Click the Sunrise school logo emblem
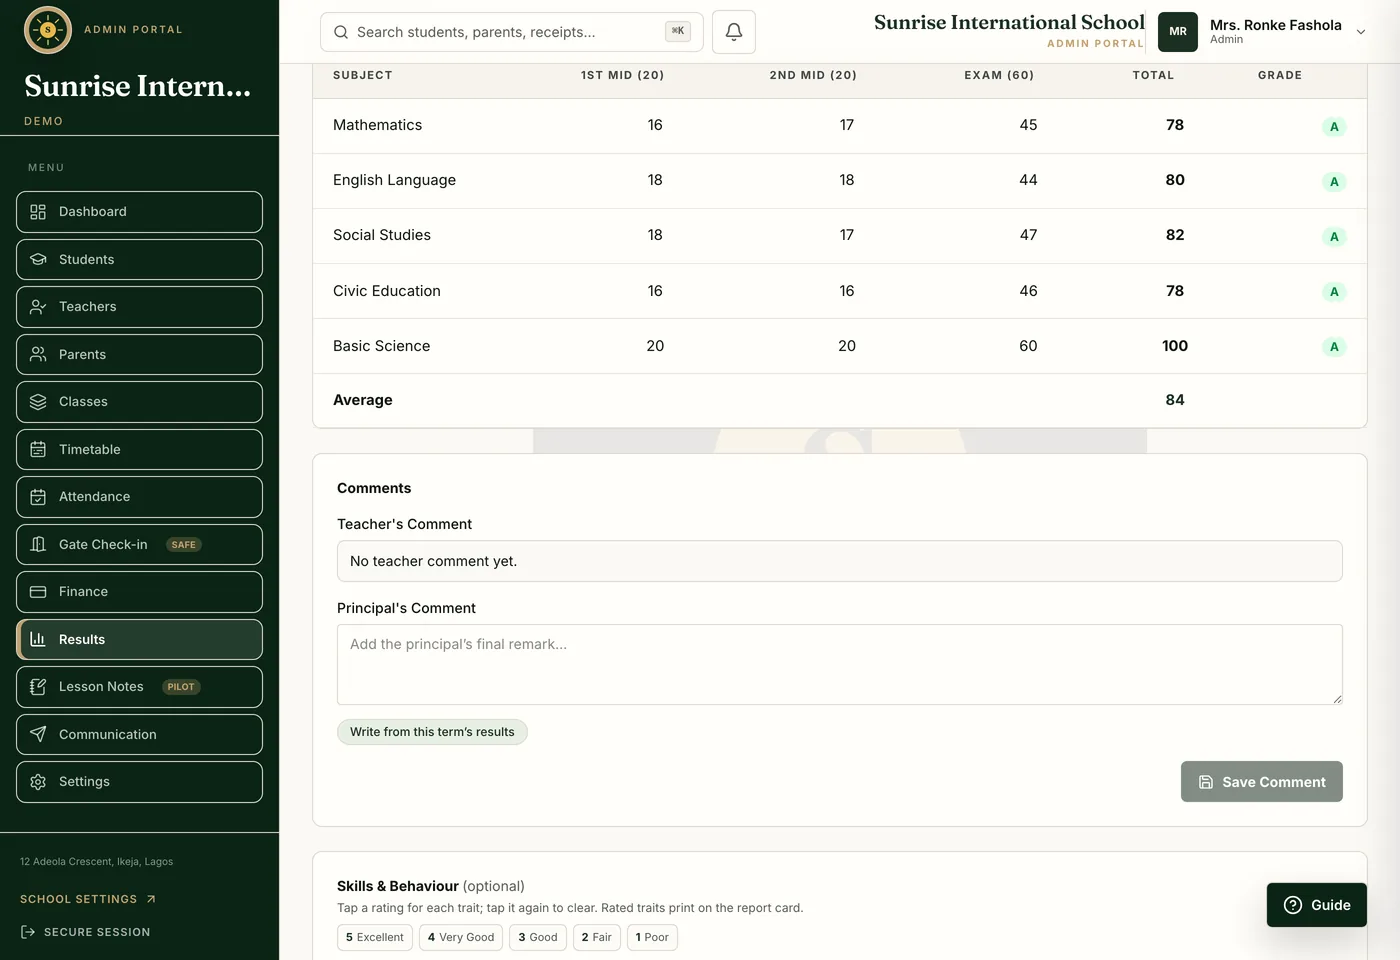Viewport: 1400px width, 960px height. pyautogui.click(x=47, y=30)
